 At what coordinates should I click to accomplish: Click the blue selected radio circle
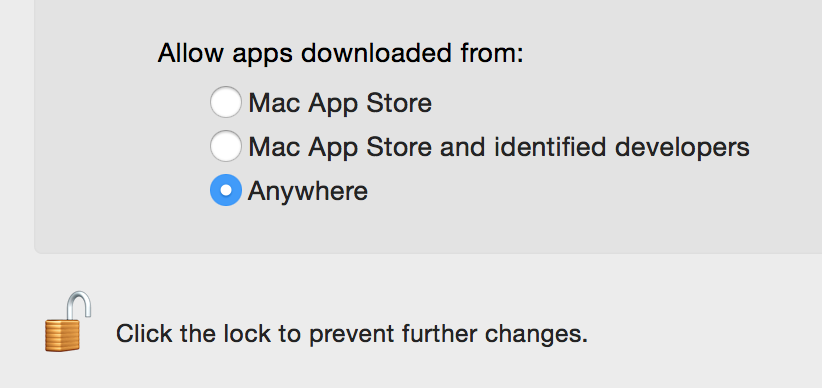226,190
